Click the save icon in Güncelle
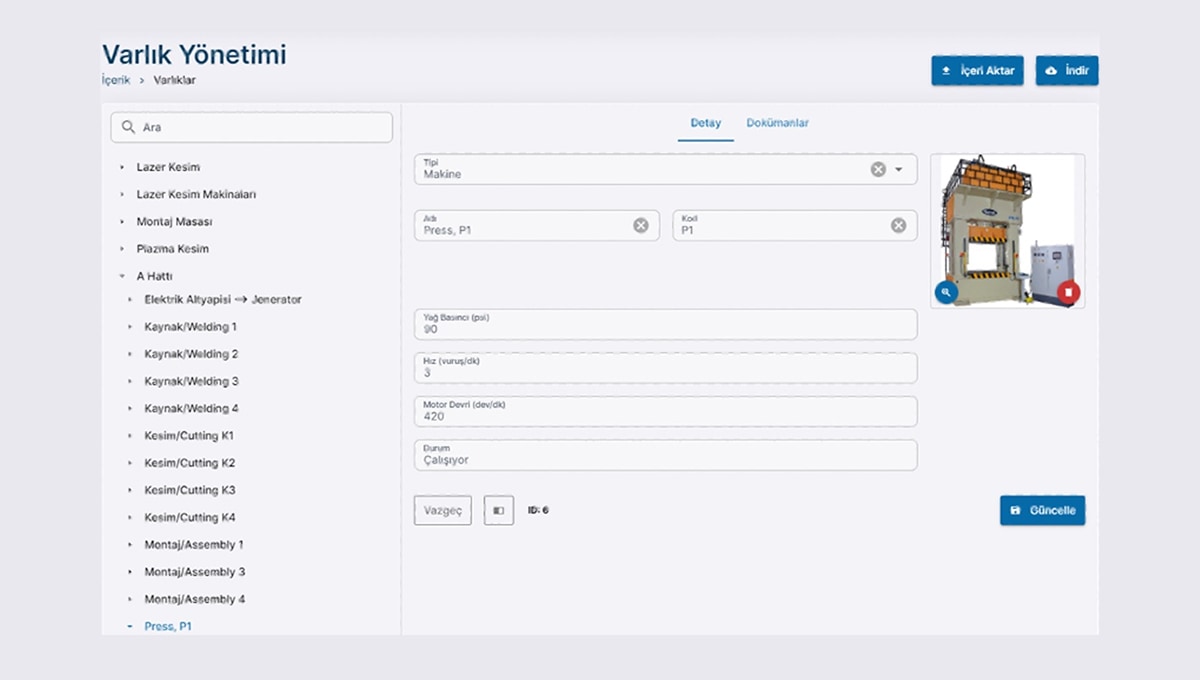Screen dimensions: 1200x680 click(x=1016, y=510)
